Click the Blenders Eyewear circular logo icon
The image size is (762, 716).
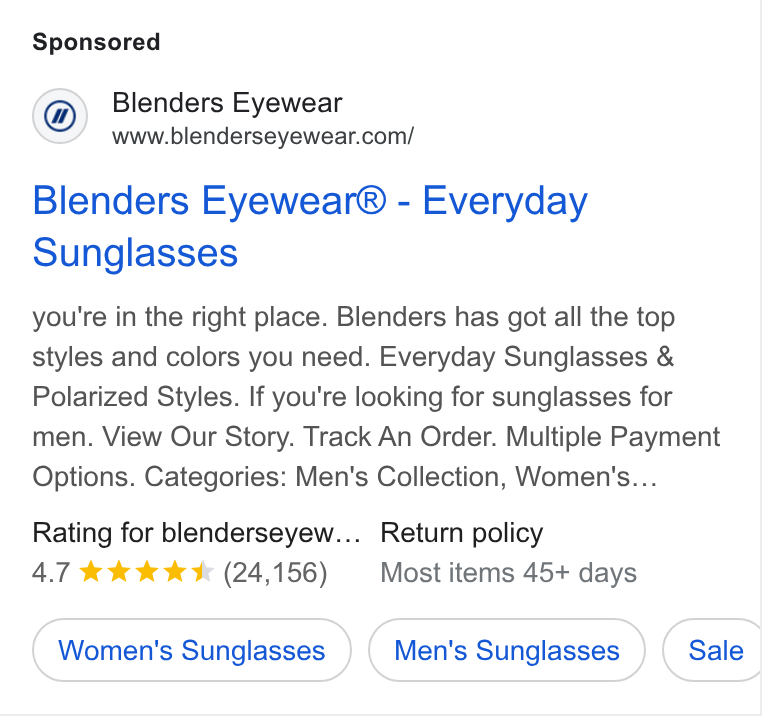click(x=60, y=116)
